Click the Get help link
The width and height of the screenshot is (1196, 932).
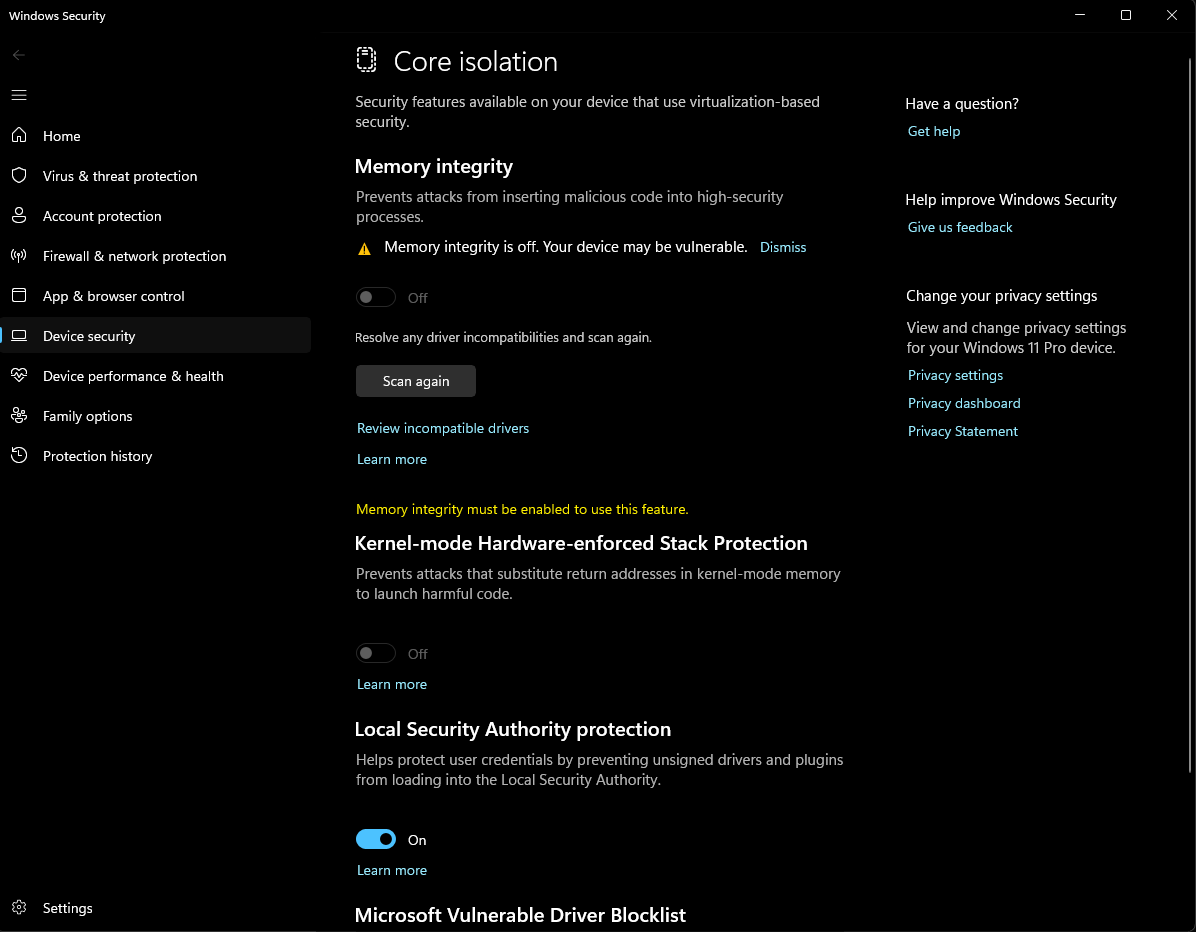[934, 131]
